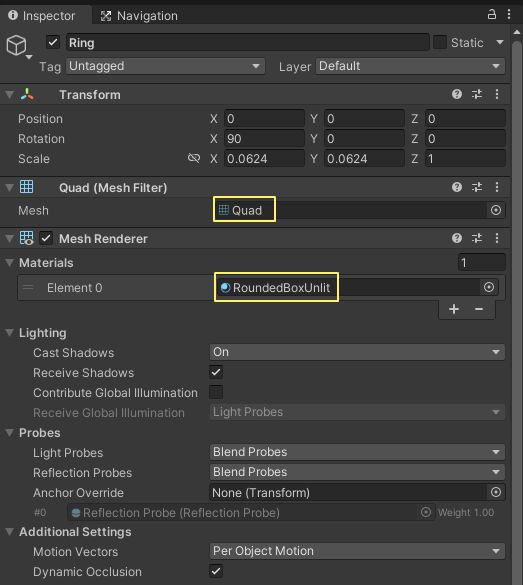The height and width of the screenshot is (585, 523).
Task: Collapse the Quad Mesh Filter foldout
Action: (x=10, y=187)
